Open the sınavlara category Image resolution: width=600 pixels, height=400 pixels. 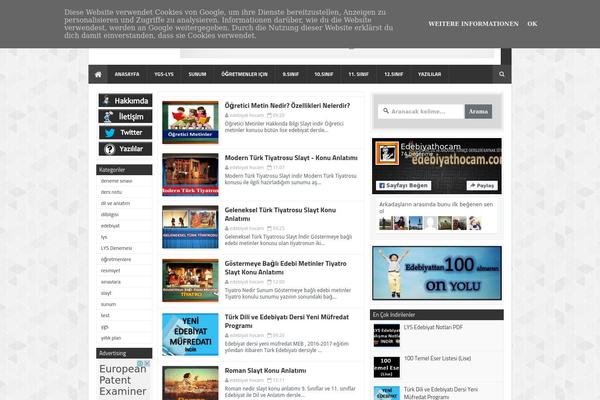[111, 282]
